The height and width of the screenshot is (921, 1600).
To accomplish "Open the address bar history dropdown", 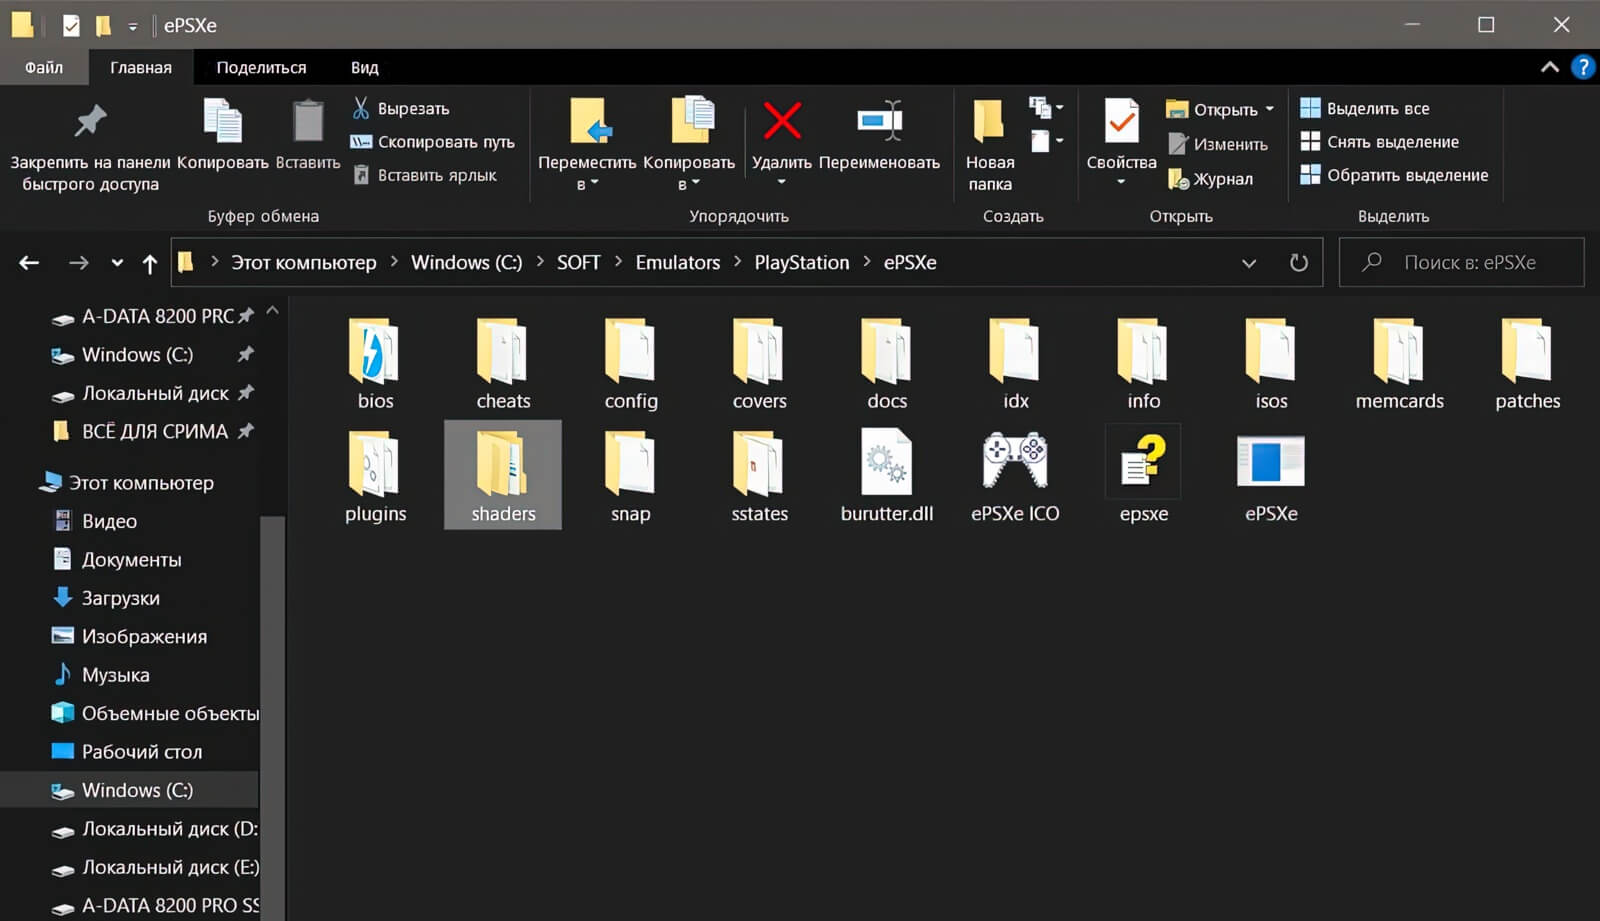I will (x=1249, y=263).
